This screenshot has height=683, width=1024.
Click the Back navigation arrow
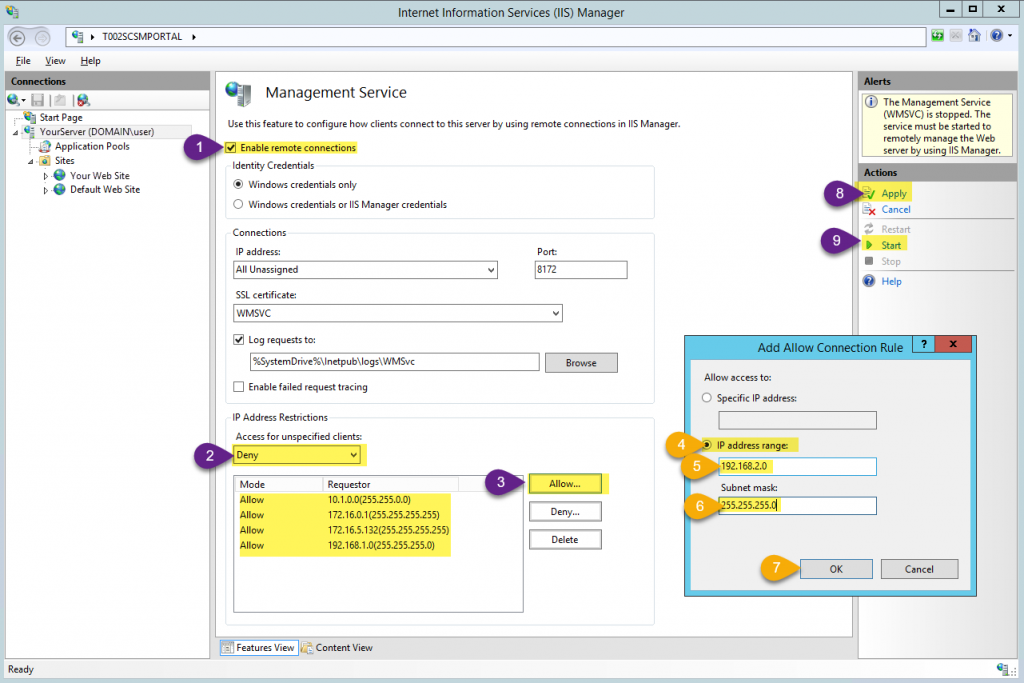point(18,36)
